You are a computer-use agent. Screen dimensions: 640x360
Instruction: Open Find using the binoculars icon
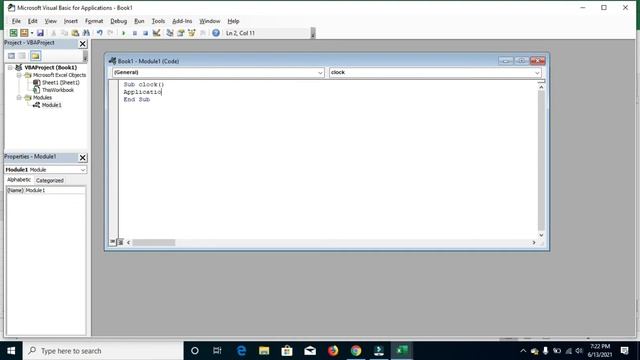click(x=86, y=33)
